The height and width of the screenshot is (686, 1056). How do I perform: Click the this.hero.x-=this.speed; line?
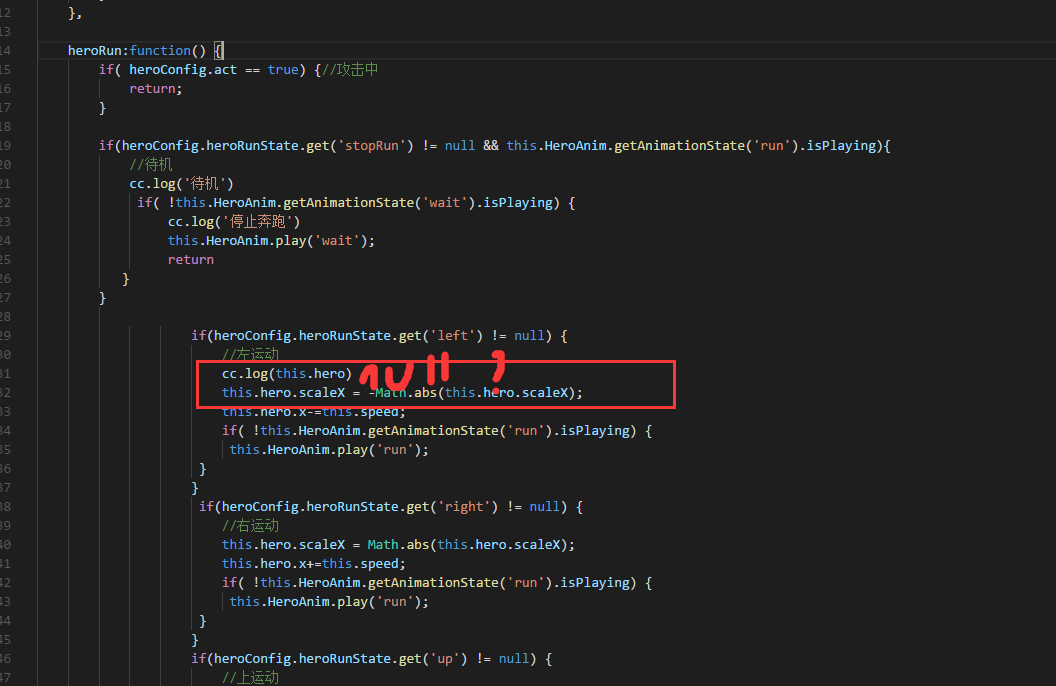314,411
